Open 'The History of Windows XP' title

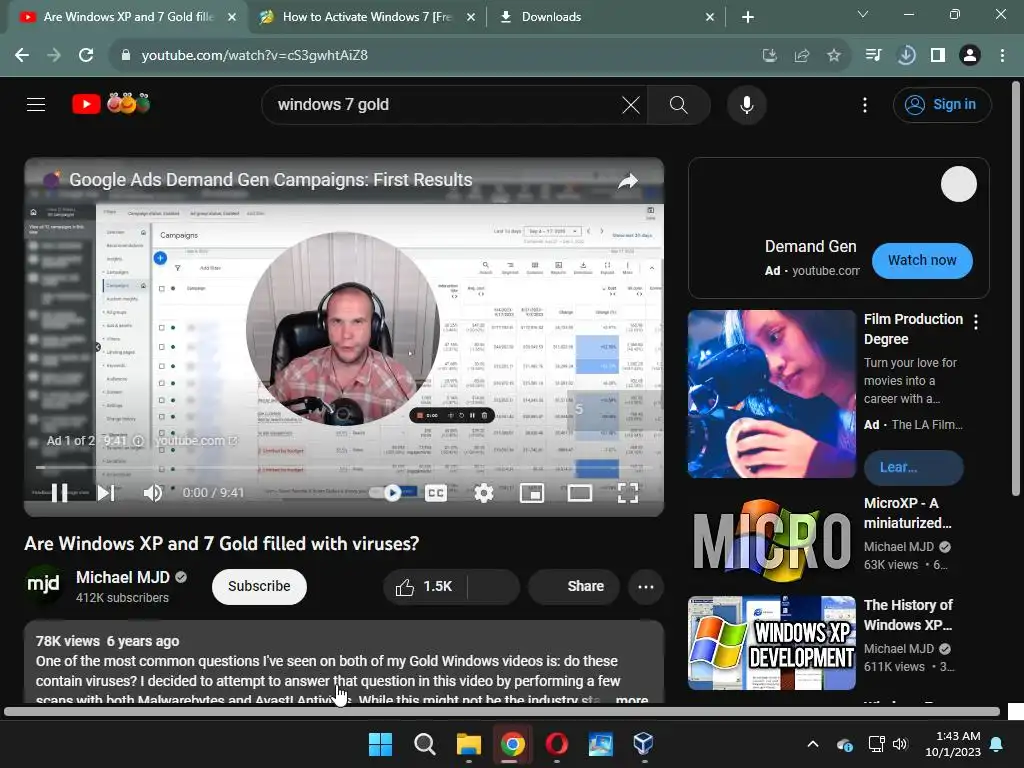(x=908, y=615)
